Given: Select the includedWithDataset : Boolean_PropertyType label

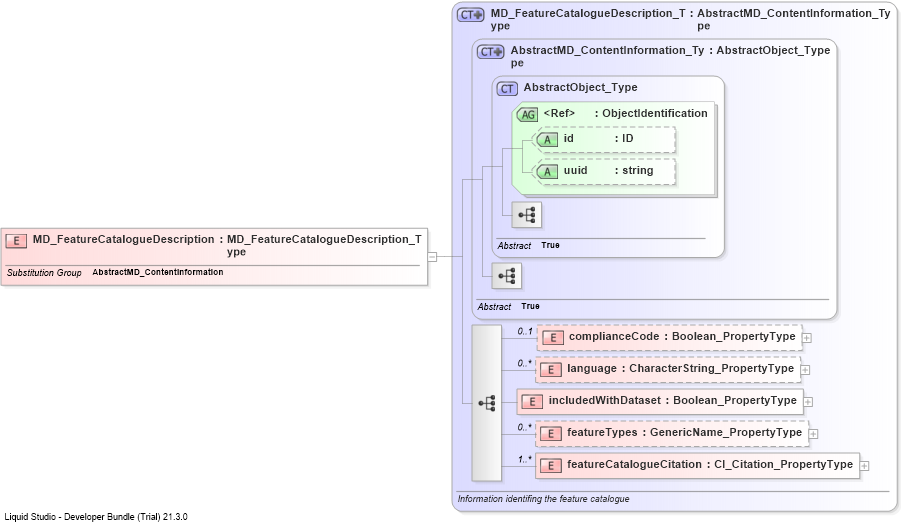Looking at the screenshot, I should [672, 401].
